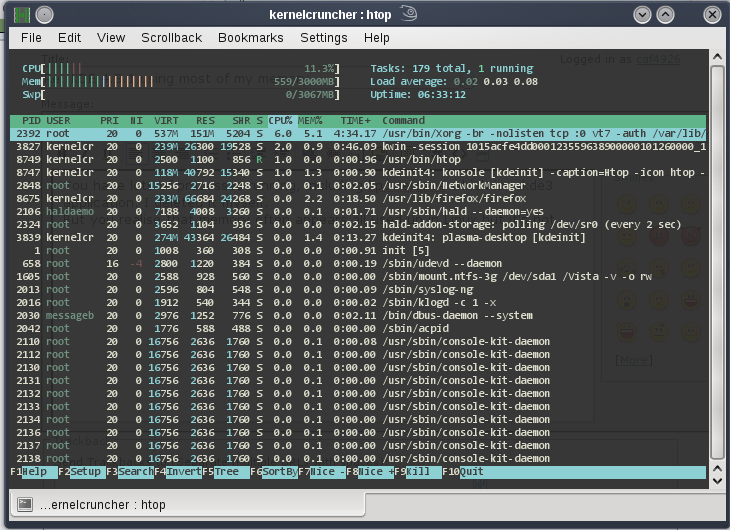Select the /bin/dbus-daemon --system row
Screen dimensions: 730x530
point(358,316)
